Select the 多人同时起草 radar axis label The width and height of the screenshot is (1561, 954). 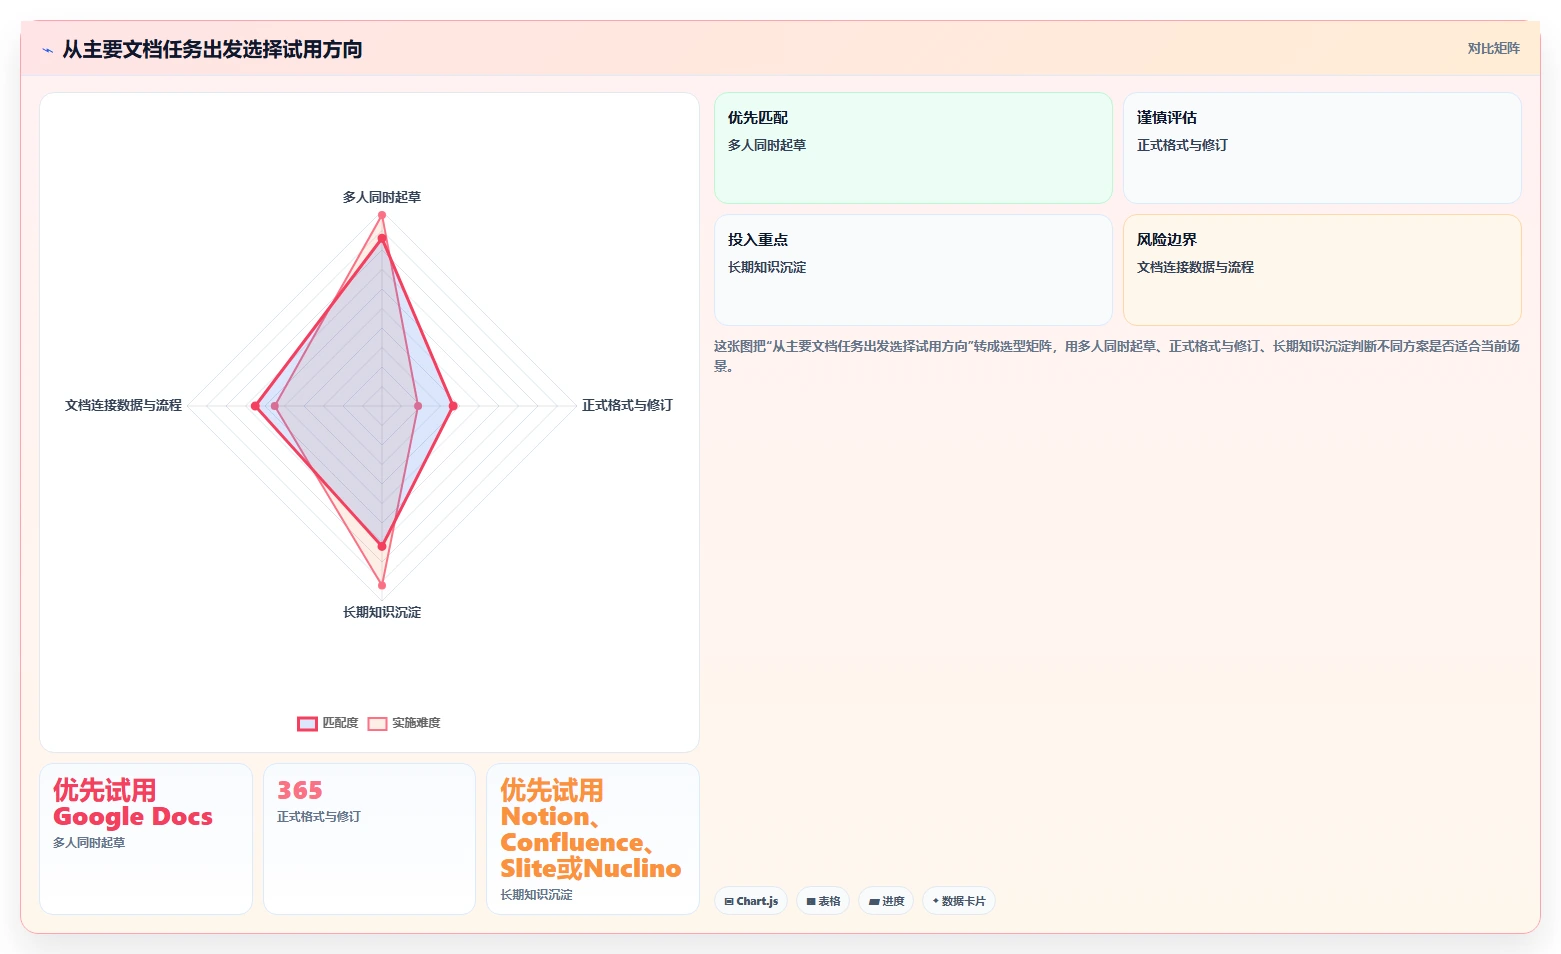[x=382, y=197]
